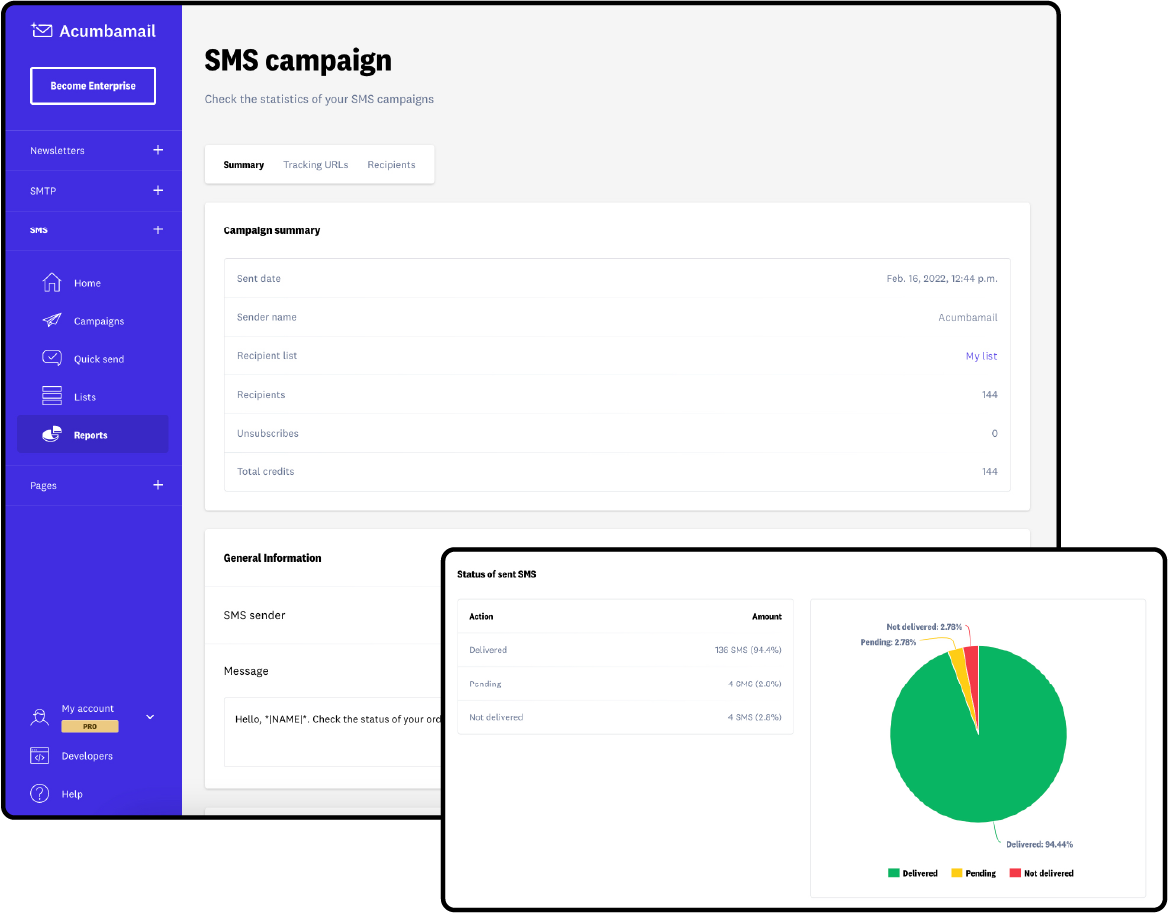This screenshot has height=913, width=1168.
Task: Expand the Pages section plus sign
Action: [157, 485]
